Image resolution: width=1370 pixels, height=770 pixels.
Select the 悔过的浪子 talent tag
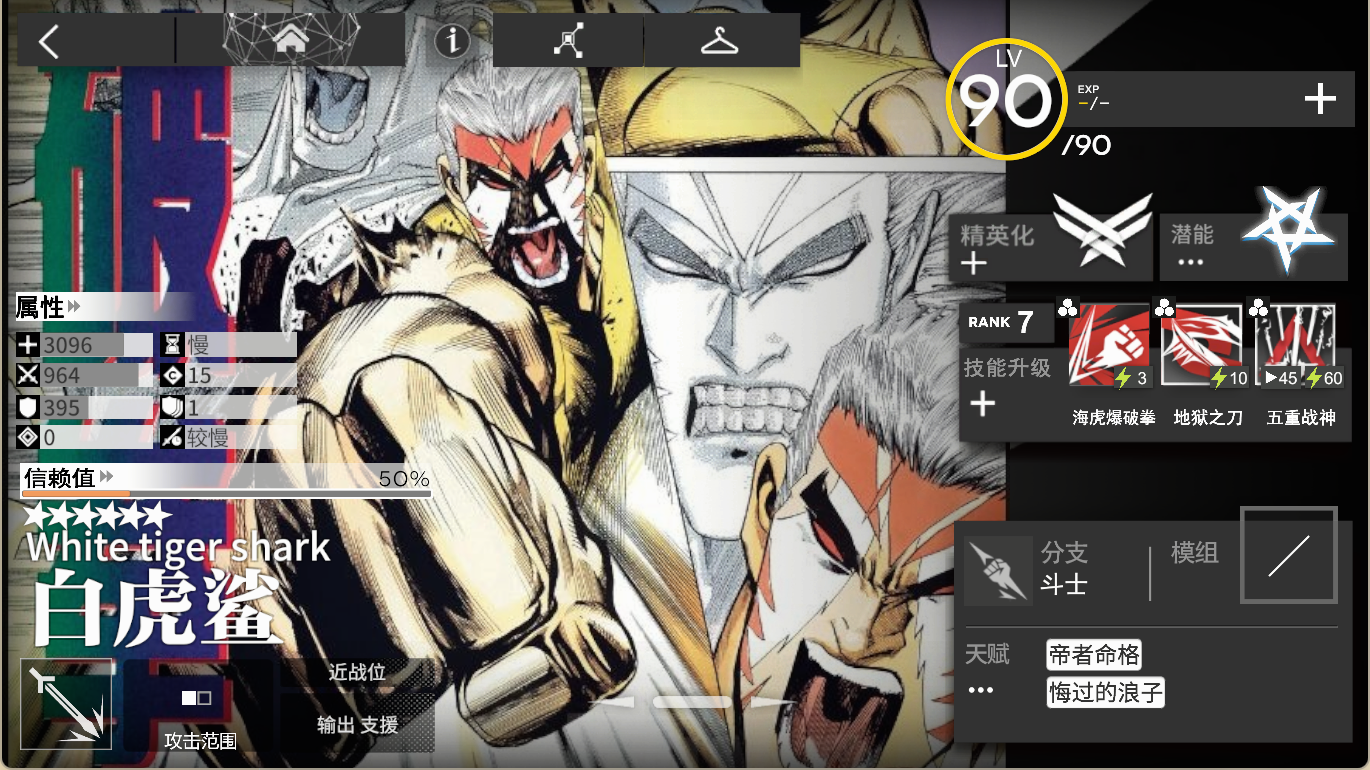[1106, 692]
